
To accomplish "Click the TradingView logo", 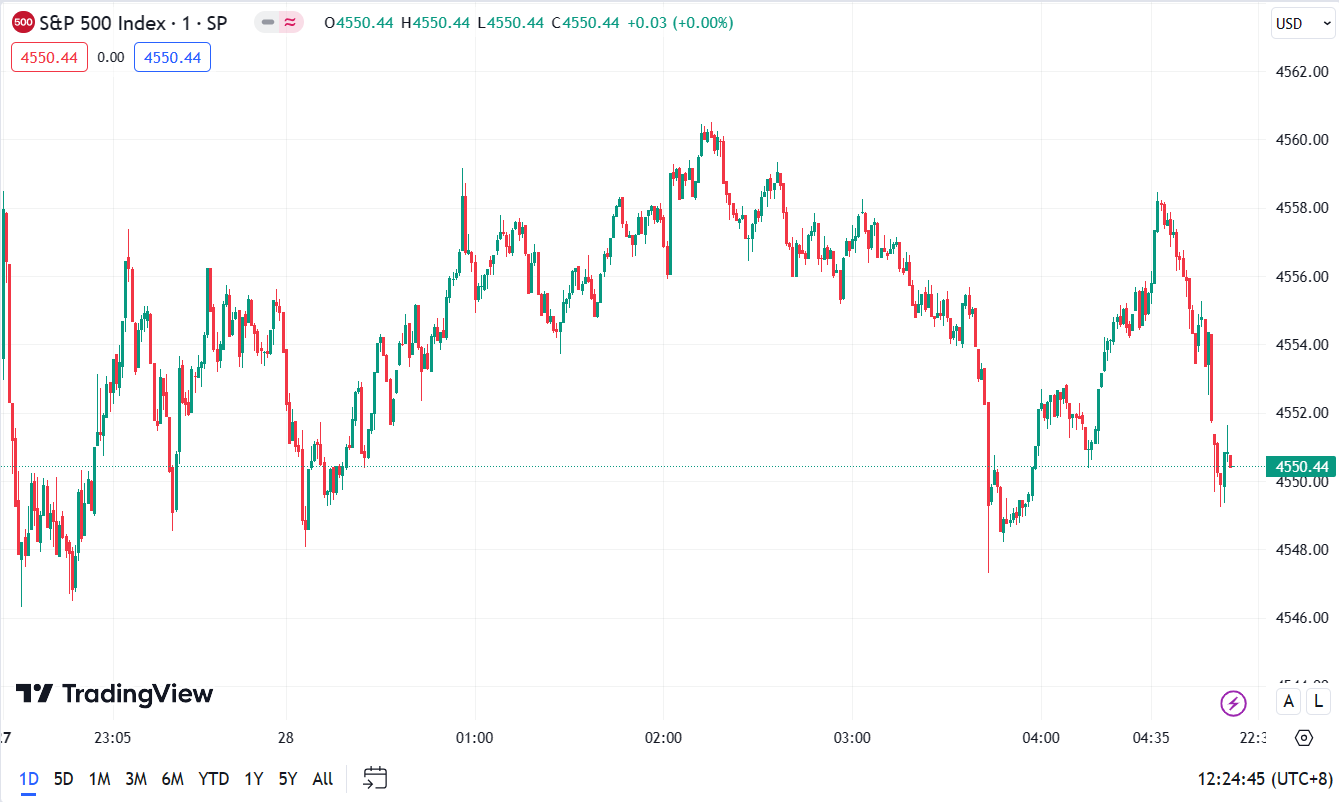I will tap(115, 693).
